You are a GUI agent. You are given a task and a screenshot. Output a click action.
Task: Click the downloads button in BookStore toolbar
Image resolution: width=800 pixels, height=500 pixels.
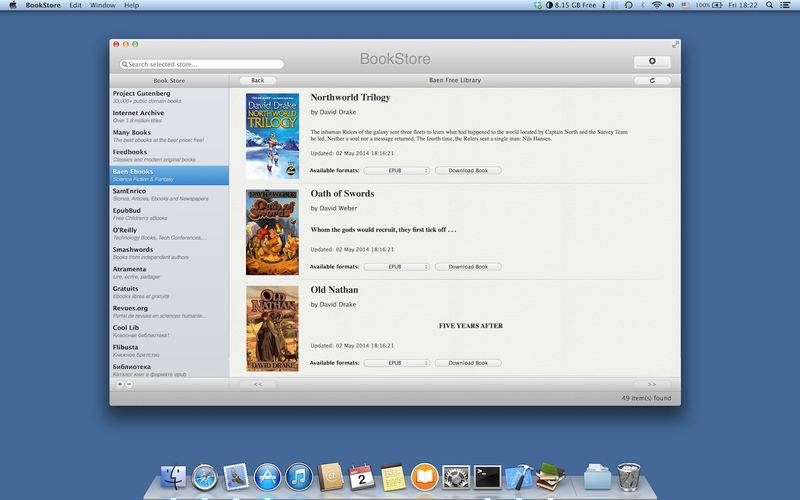[x=652, y=61]
